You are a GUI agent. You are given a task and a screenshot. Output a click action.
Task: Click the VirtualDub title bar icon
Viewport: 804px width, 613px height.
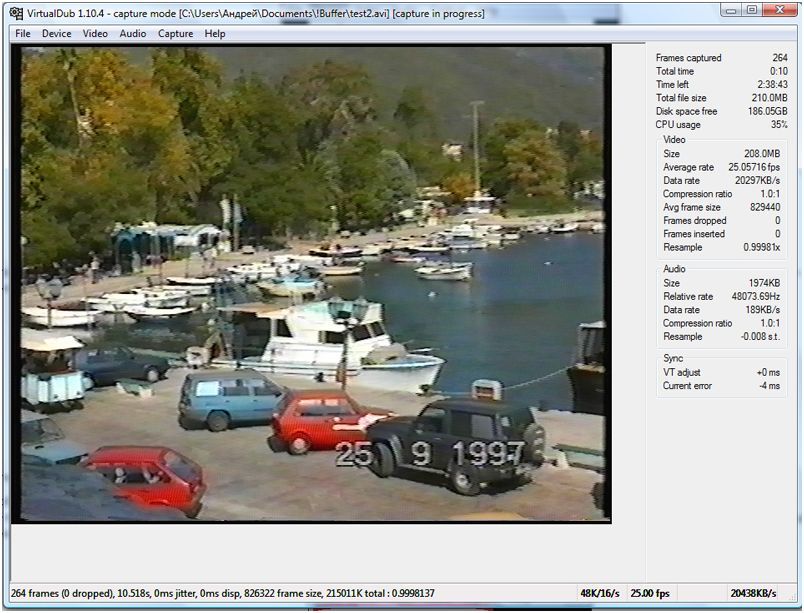(16, 14)
